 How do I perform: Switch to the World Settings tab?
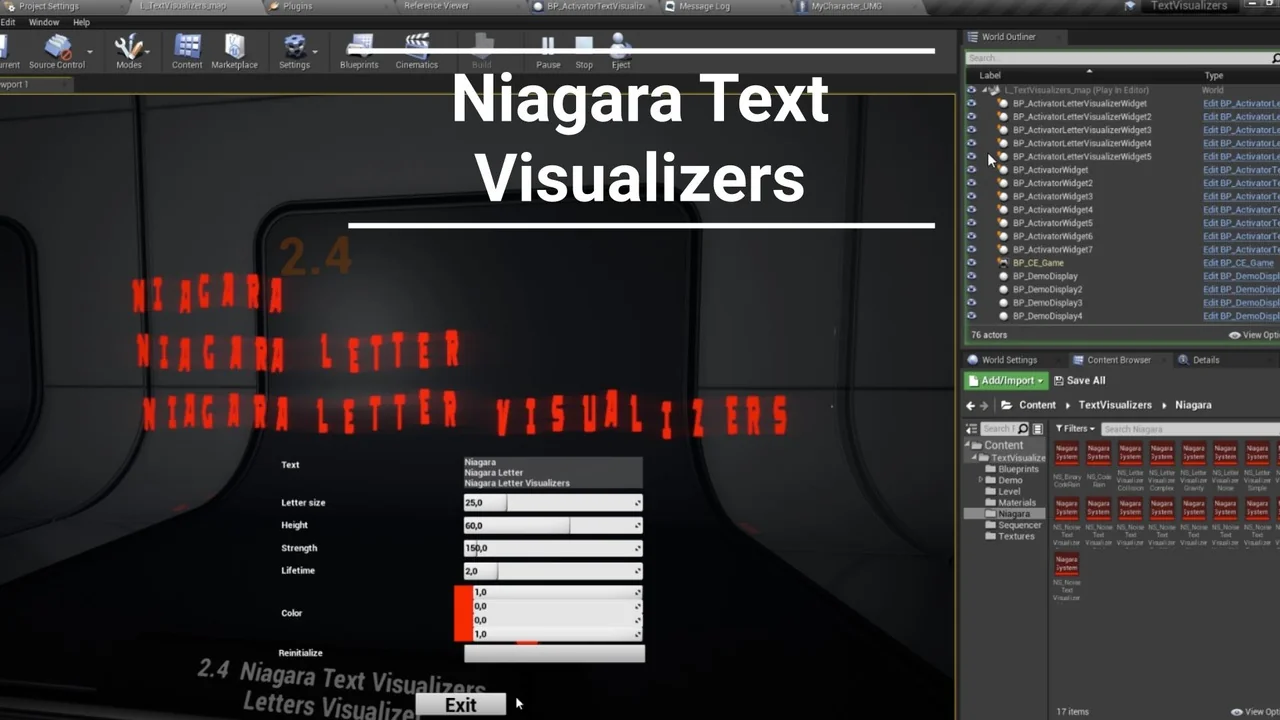tap(1008, 360)
